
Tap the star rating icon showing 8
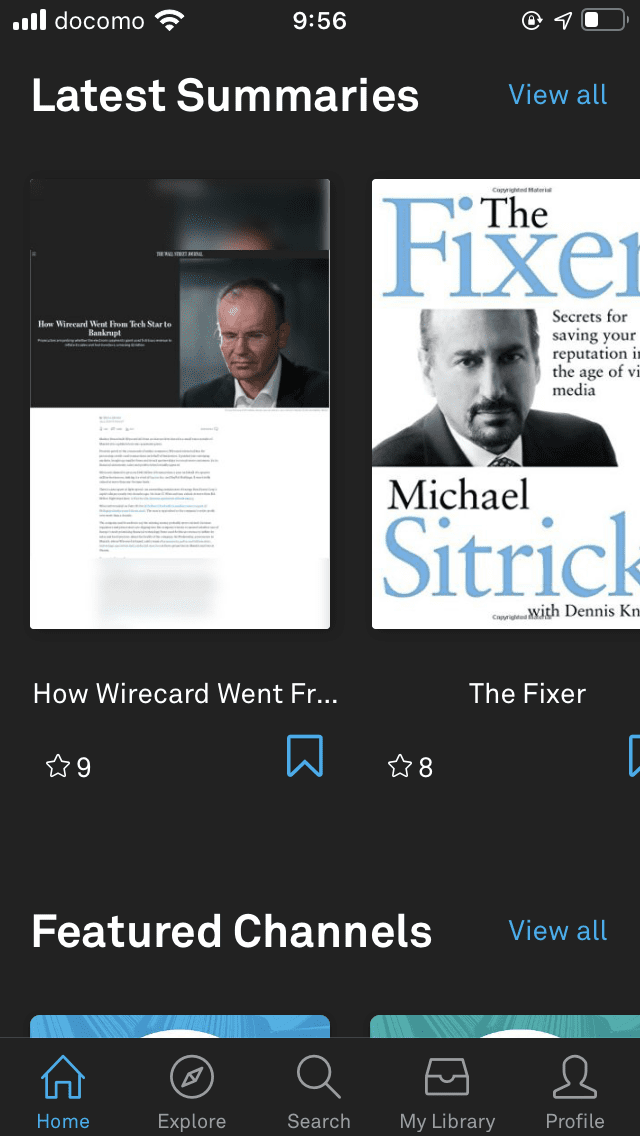[x=399, y=766]
